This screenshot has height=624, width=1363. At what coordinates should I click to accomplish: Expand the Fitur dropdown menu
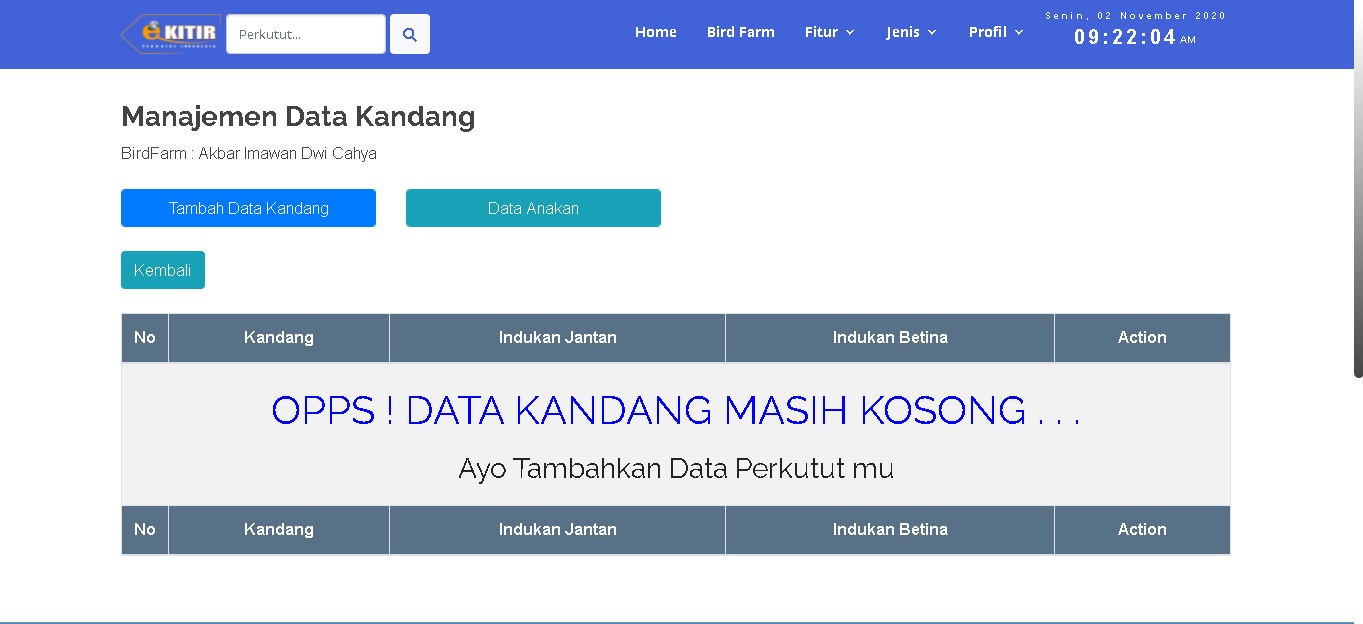(829, 32)
